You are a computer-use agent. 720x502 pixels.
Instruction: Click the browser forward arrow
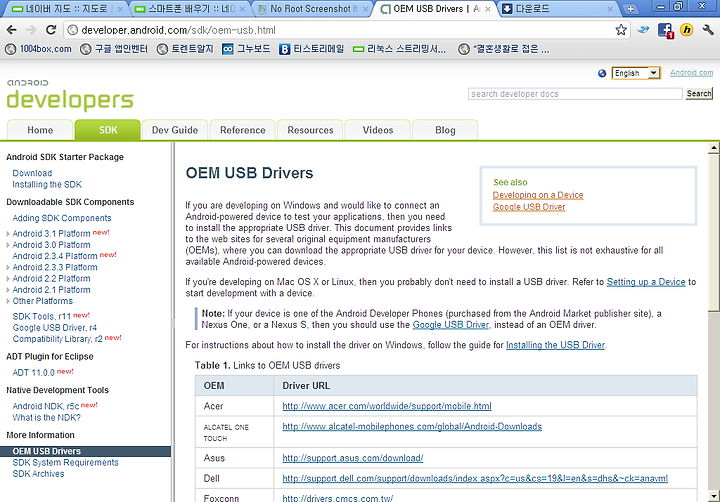coord(31,30)
